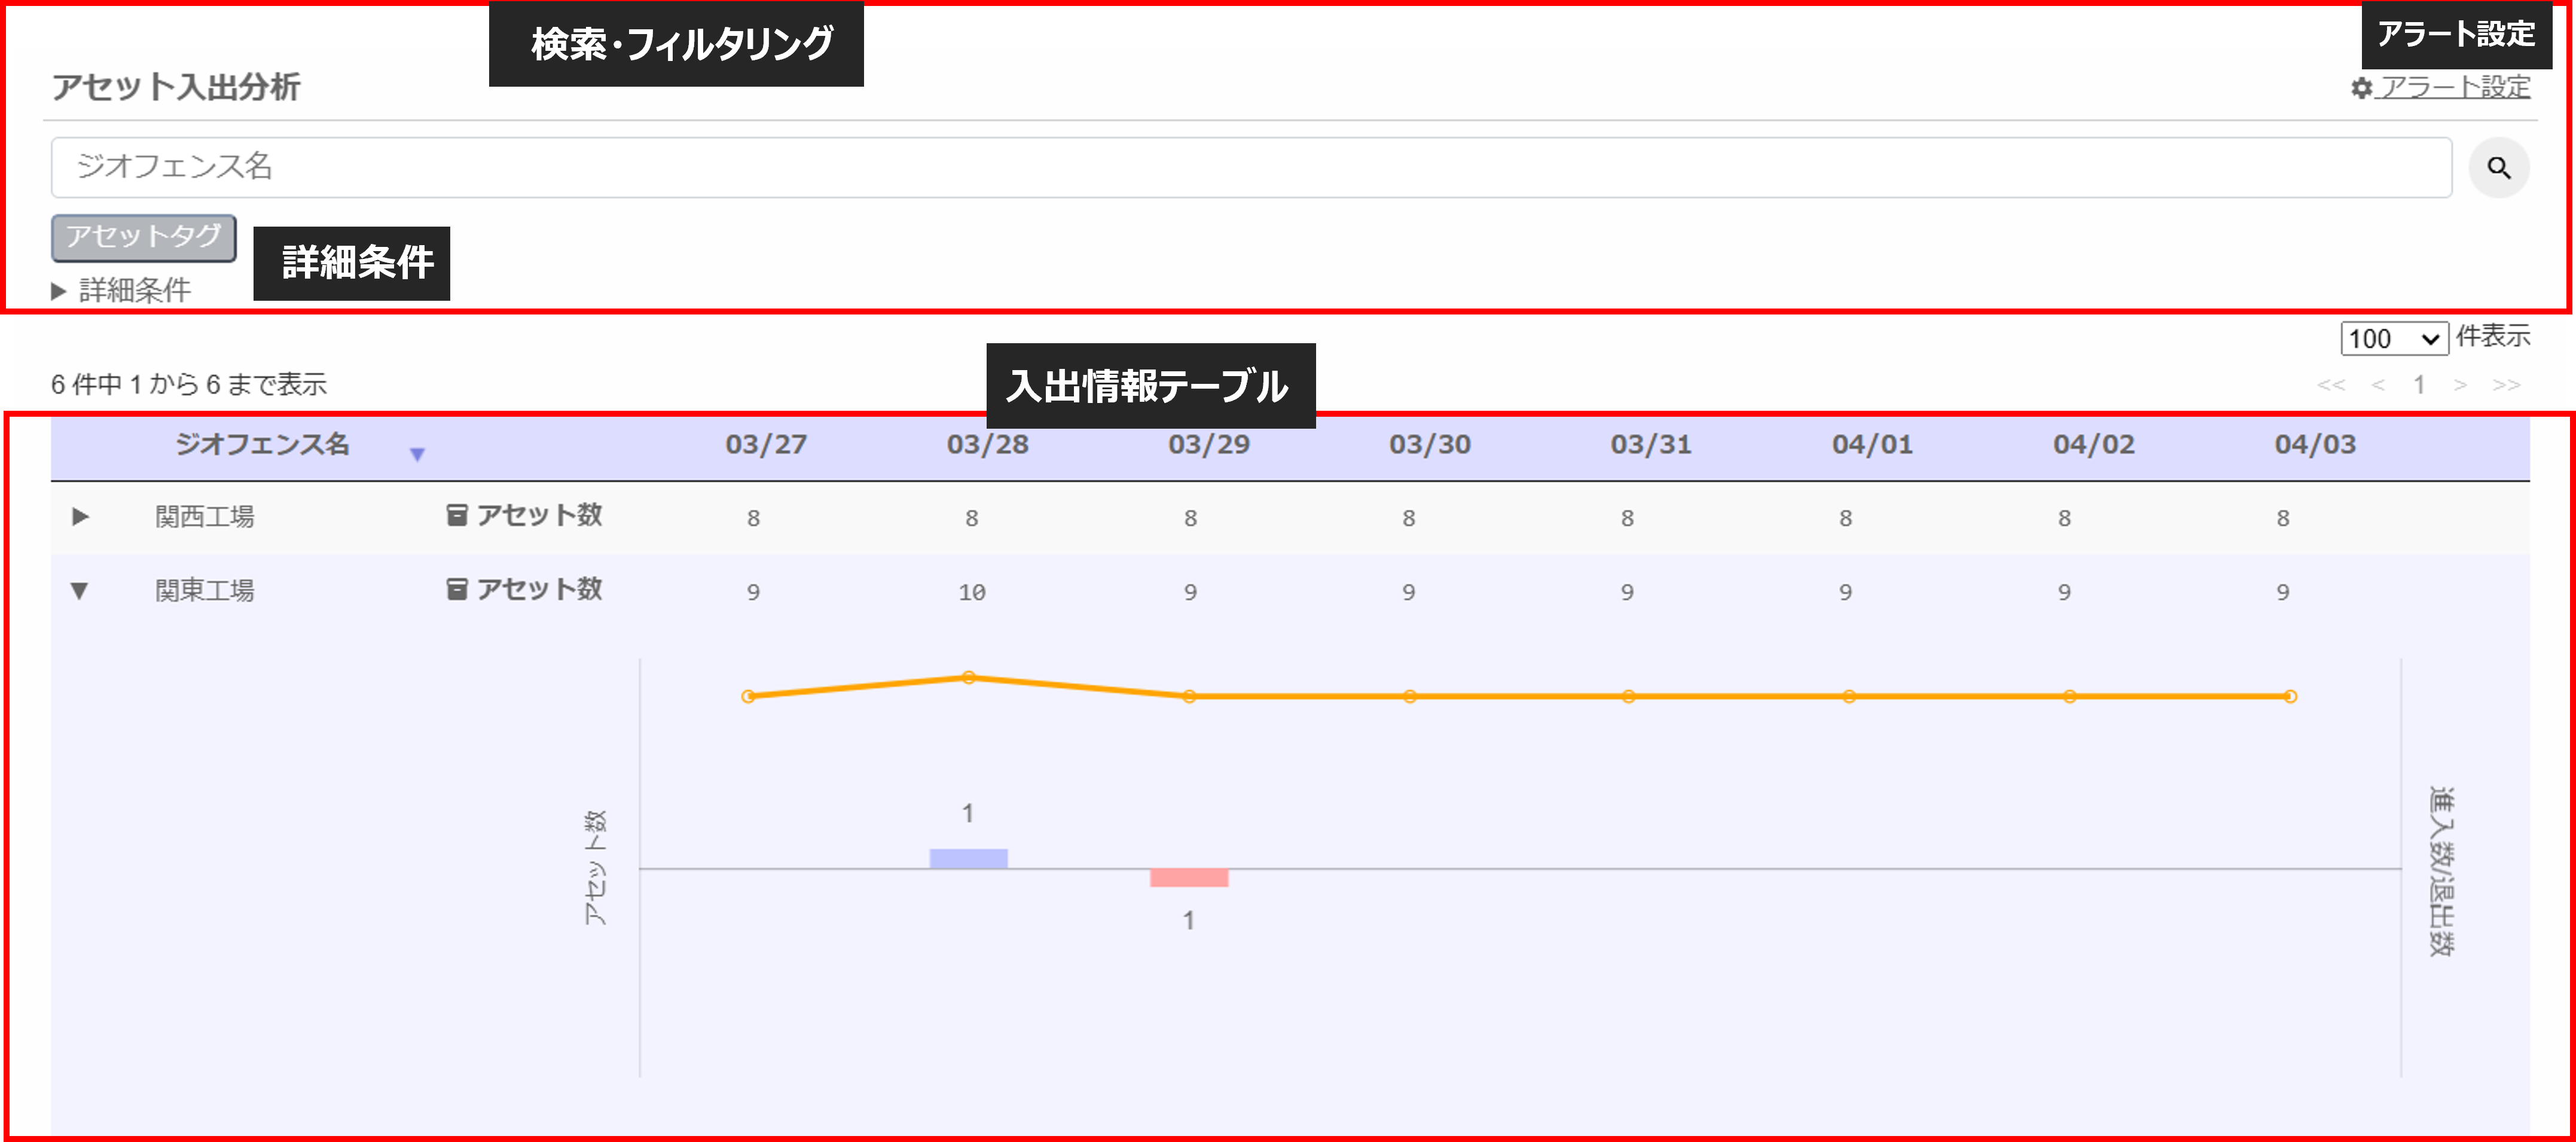The image size is (2576, 1142).
Task: Click the 進入数/退出数 axis label
Action: (x=2441, y=871)
